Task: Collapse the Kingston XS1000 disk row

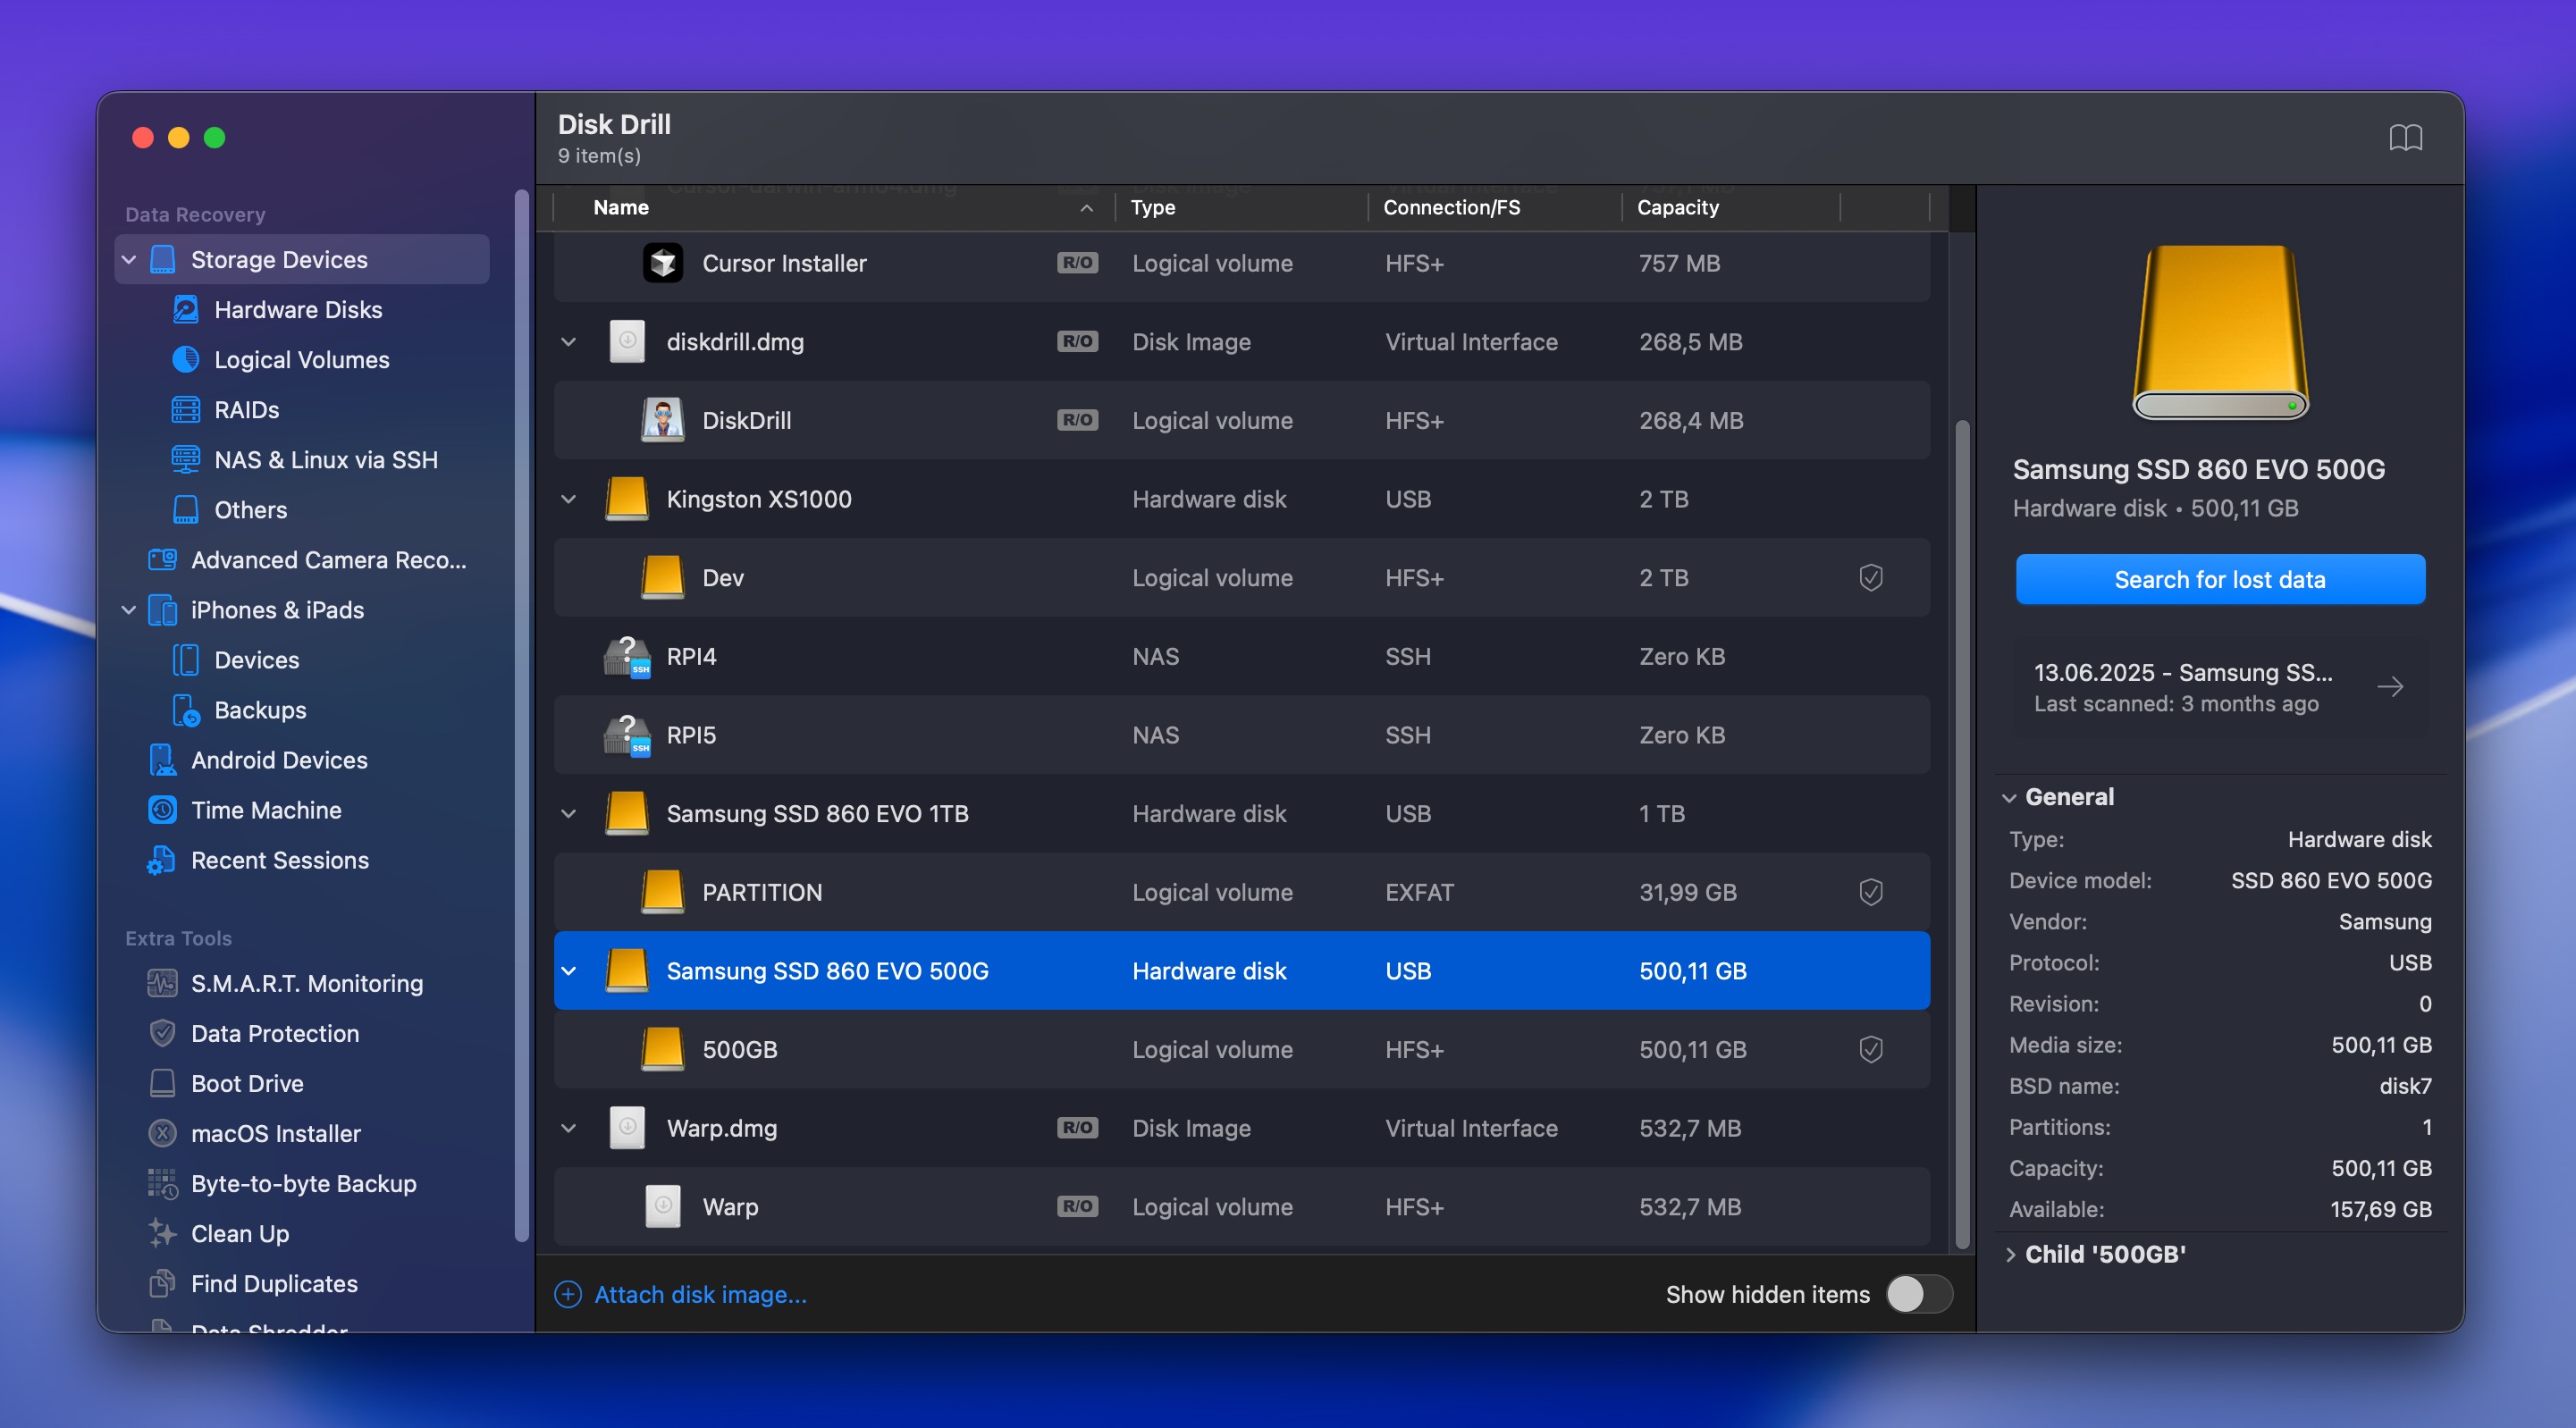Action: 569,499
